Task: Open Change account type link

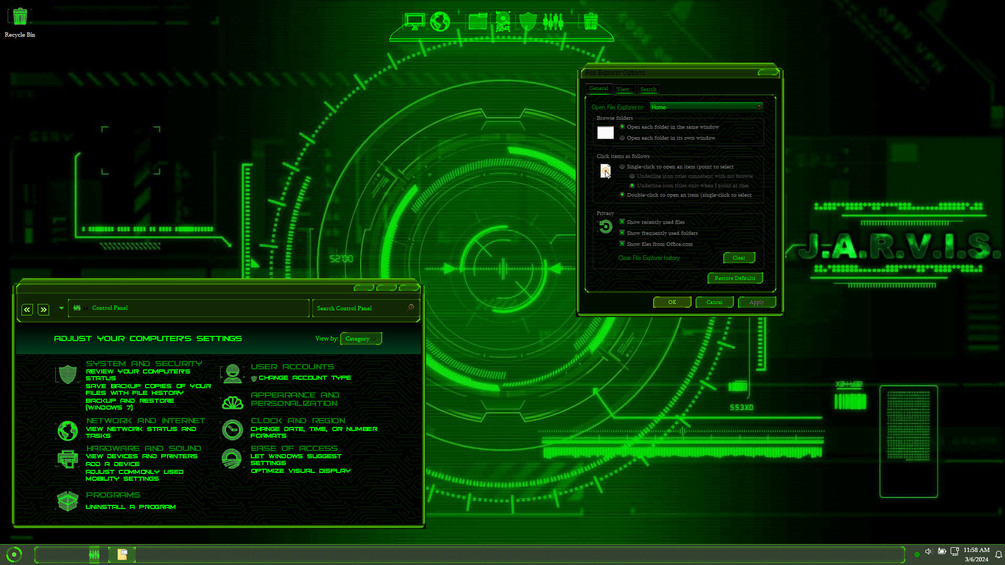Action: pyautogui.click(x=305, y=378)
